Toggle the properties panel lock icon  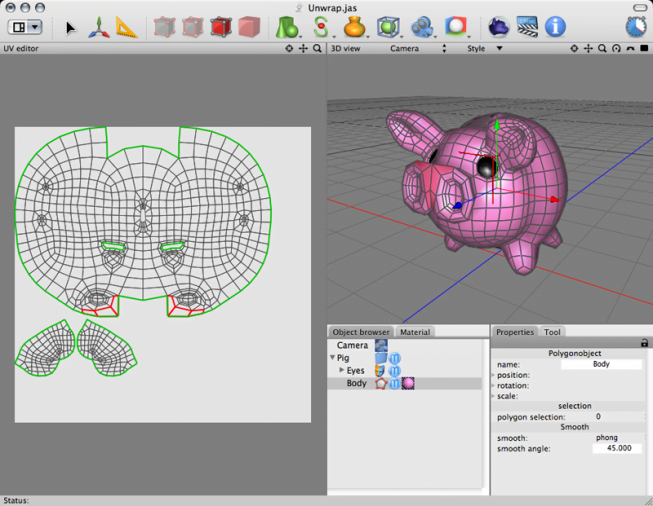point(644,343)
